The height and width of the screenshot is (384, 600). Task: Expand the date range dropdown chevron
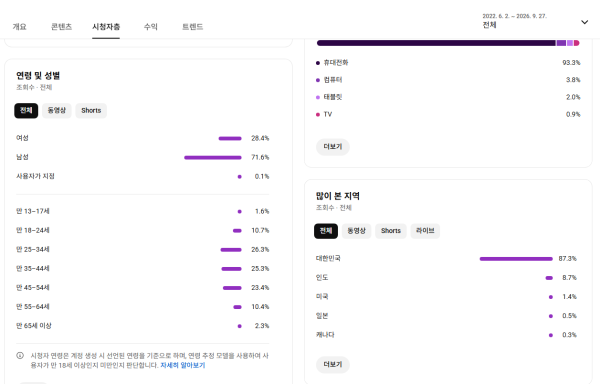584,22
